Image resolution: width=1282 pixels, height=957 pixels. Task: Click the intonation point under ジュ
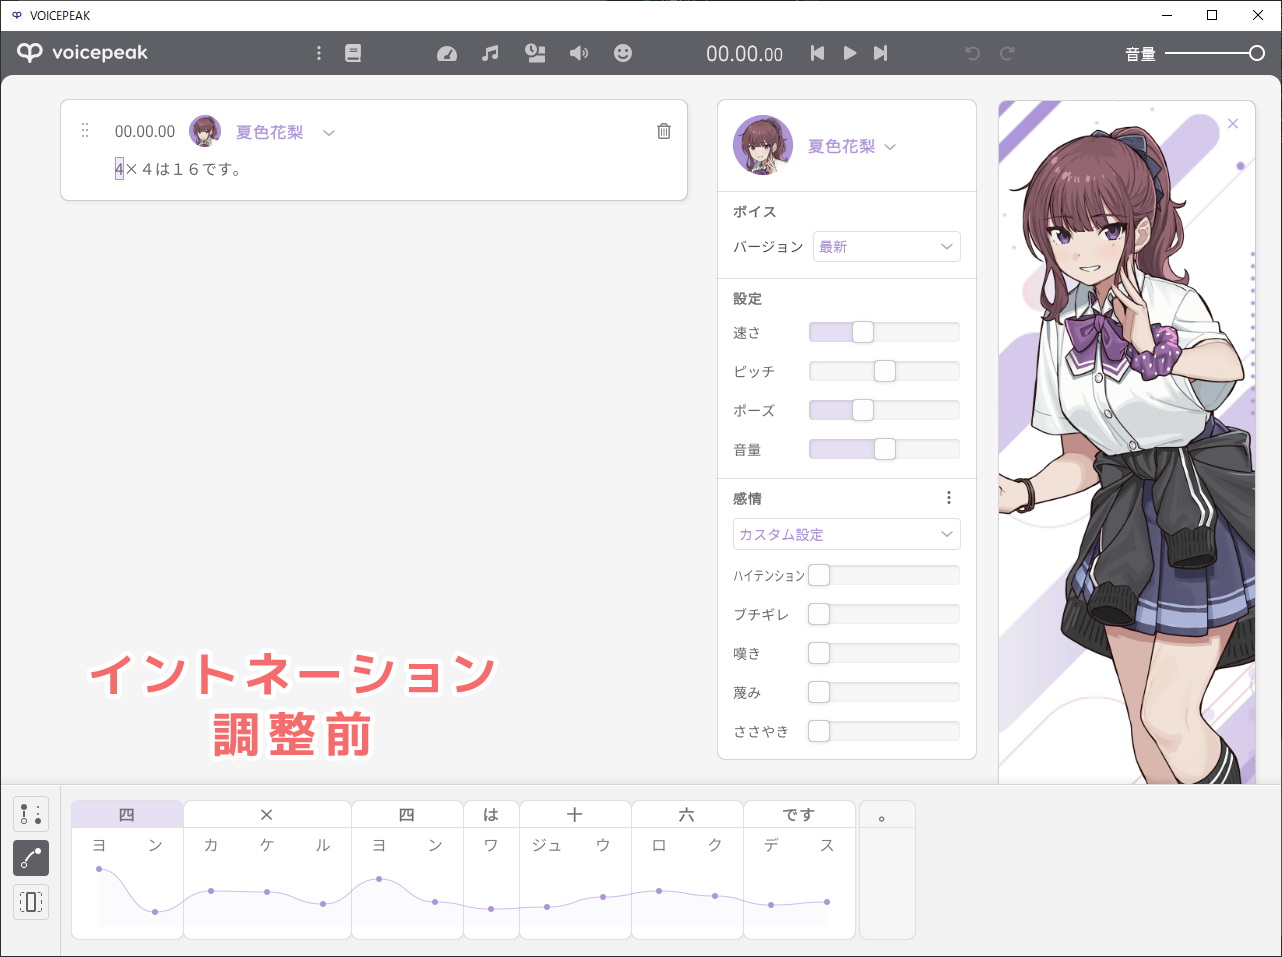point(547,907)
